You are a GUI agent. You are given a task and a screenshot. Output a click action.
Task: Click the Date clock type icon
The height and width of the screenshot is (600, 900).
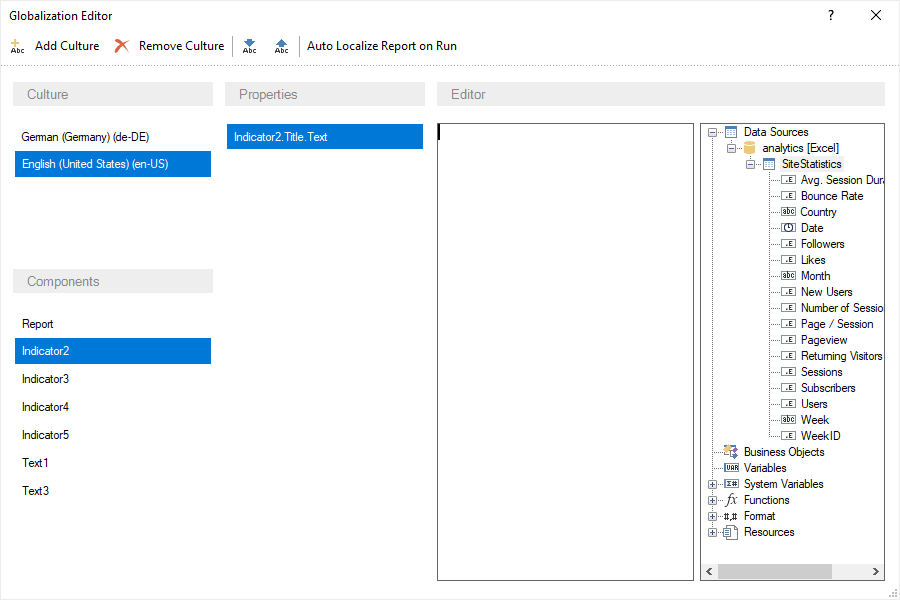[x=789, y=228]
